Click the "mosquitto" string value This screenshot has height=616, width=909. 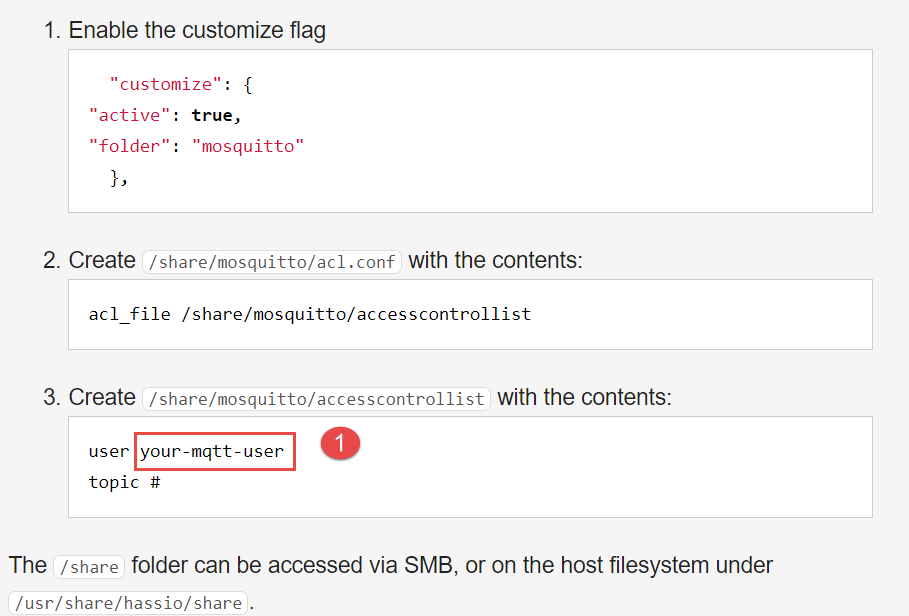tap(248, 146)
